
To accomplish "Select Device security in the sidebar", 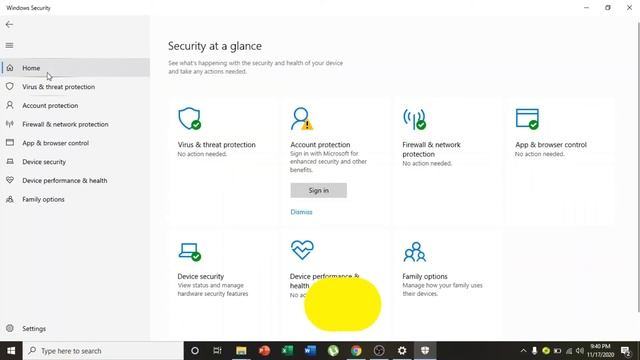I will pos(75,162).
